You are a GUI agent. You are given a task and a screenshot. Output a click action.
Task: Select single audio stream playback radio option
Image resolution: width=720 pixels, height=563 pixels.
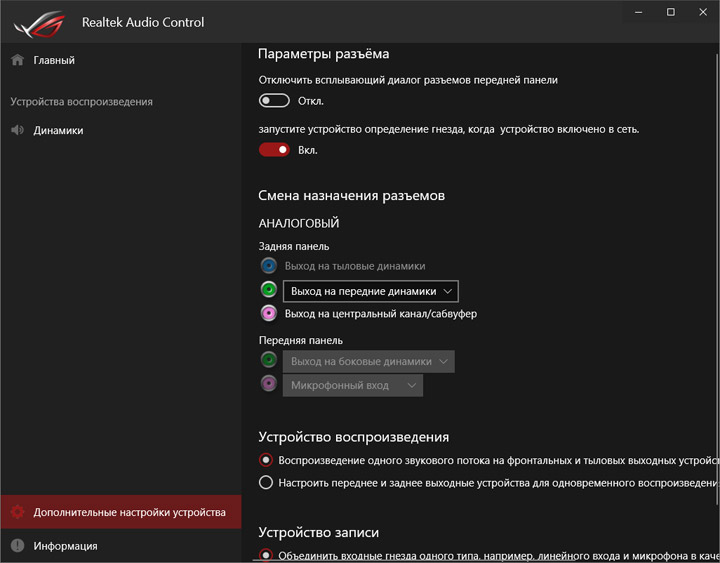266,460
